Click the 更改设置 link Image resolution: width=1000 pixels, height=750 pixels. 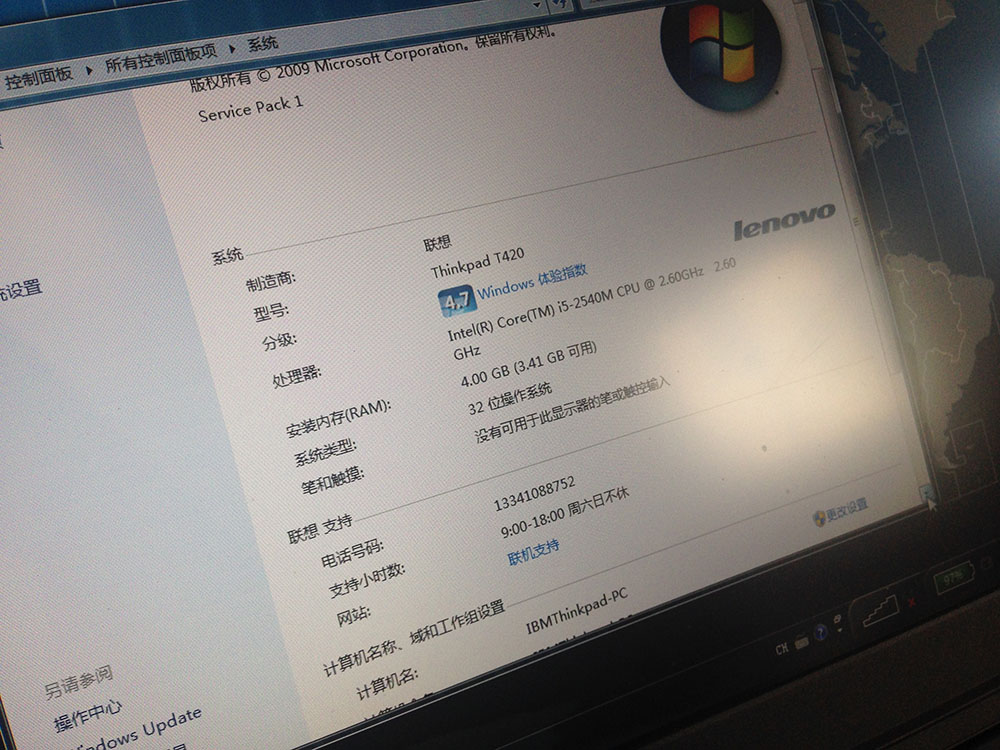pos(846,508)
